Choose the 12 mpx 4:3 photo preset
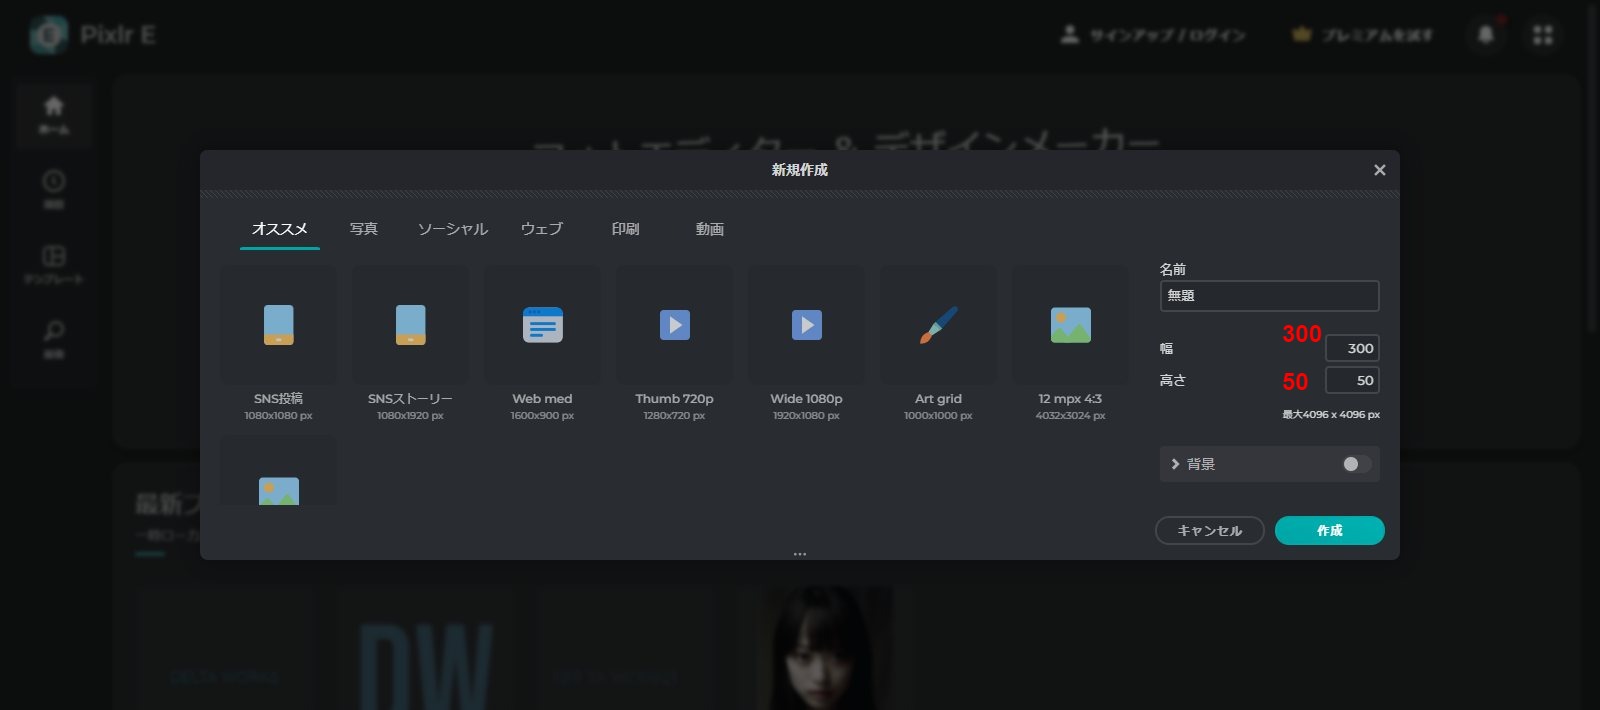The image size is (1600, 710). (1070, 325)
